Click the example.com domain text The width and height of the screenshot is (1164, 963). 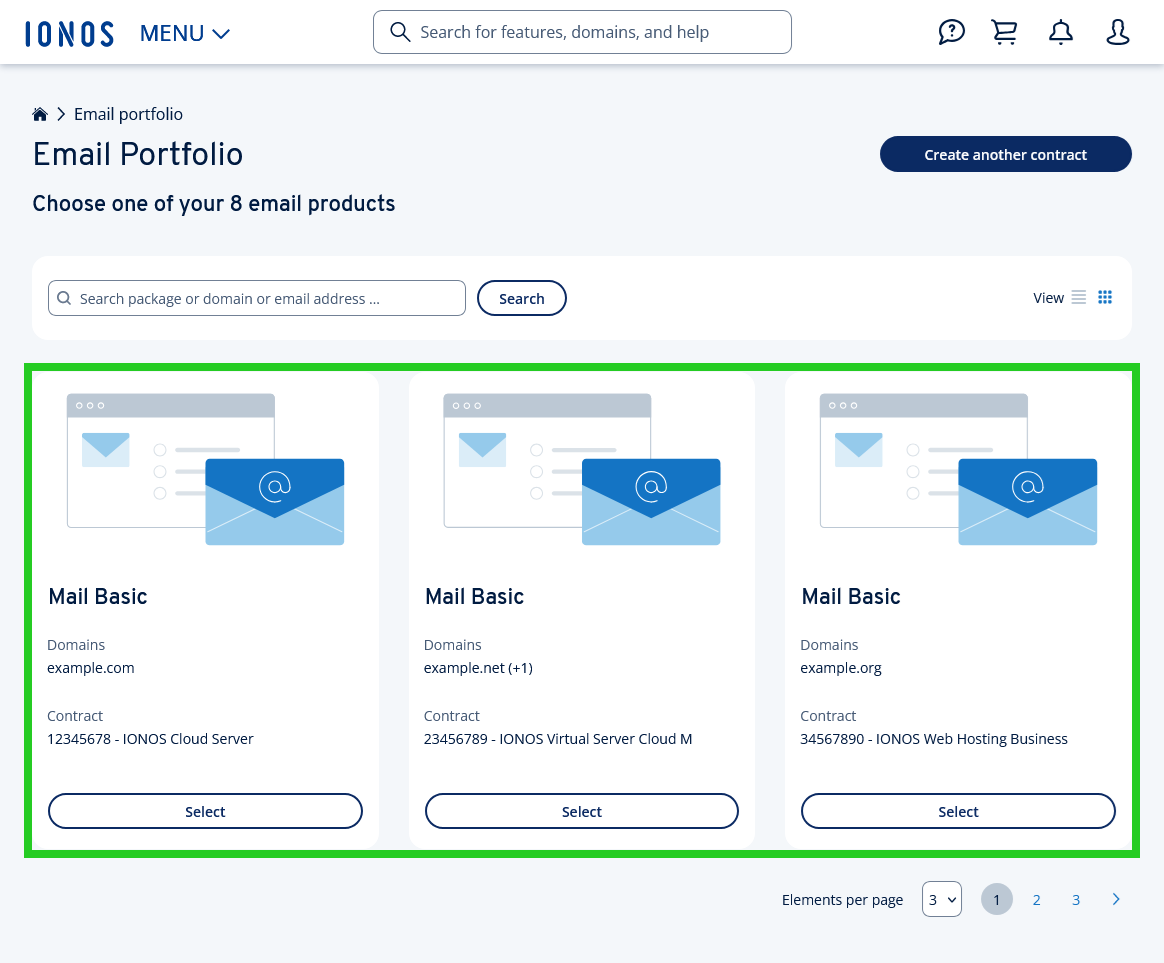tap(91, 667)
